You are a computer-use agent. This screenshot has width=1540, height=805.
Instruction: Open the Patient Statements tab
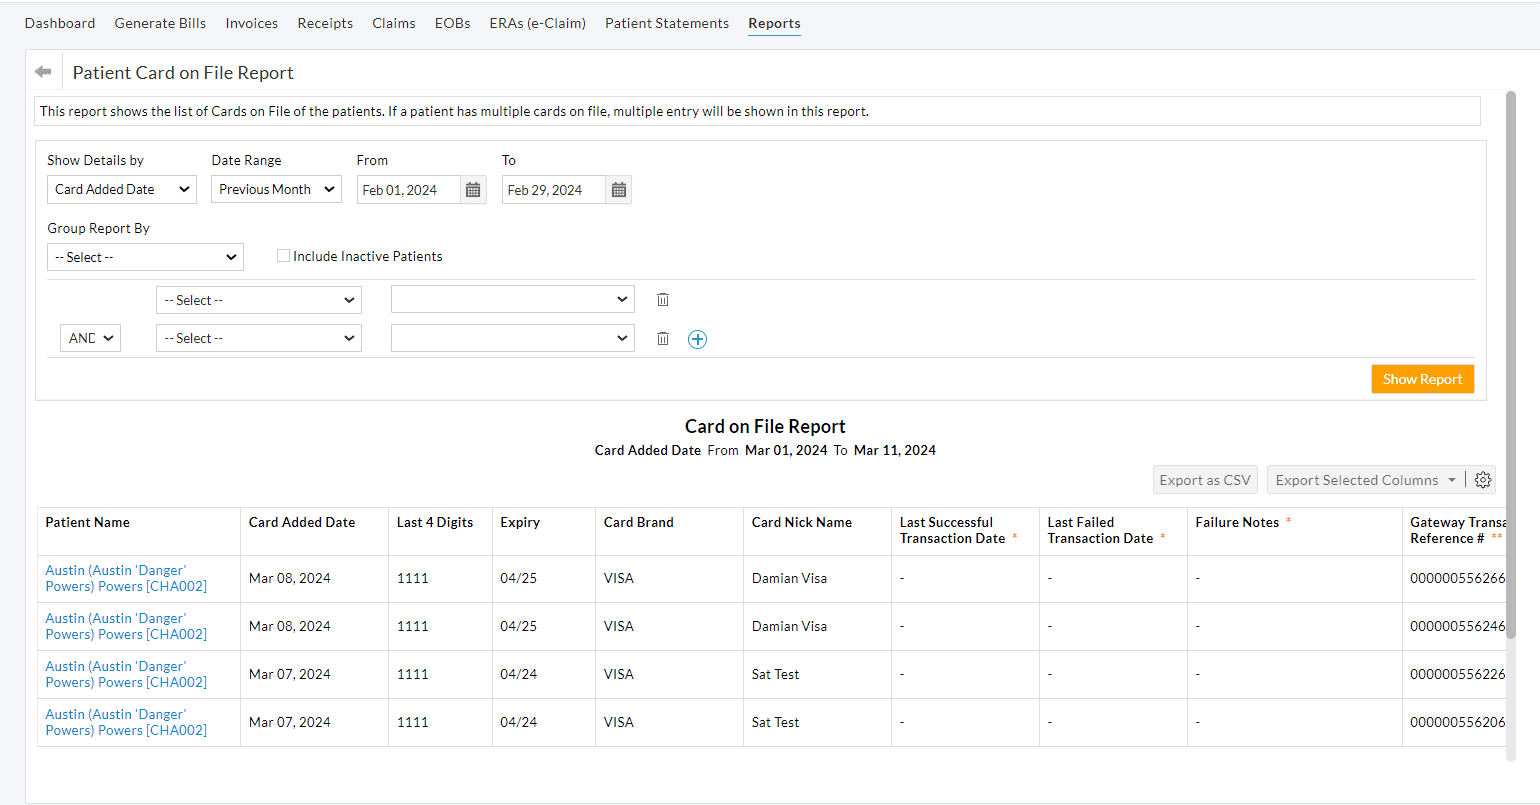[x=666, y=23]
